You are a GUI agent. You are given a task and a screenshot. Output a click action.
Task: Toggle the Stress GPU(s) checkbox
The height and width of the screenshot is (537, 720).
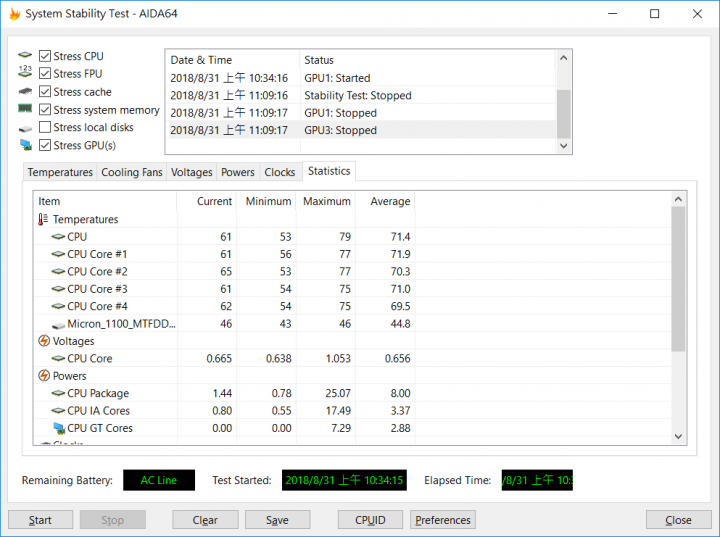pos(45,145)
